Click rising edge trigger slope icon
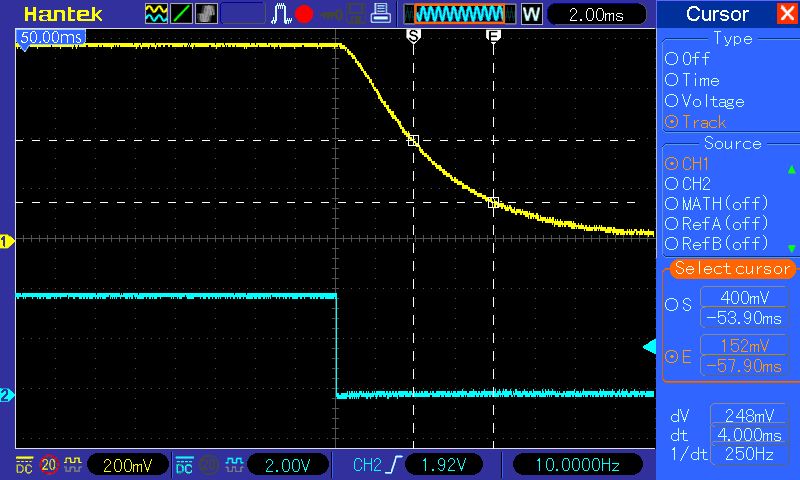Screen dimensions: 800x480 point(394,465)
